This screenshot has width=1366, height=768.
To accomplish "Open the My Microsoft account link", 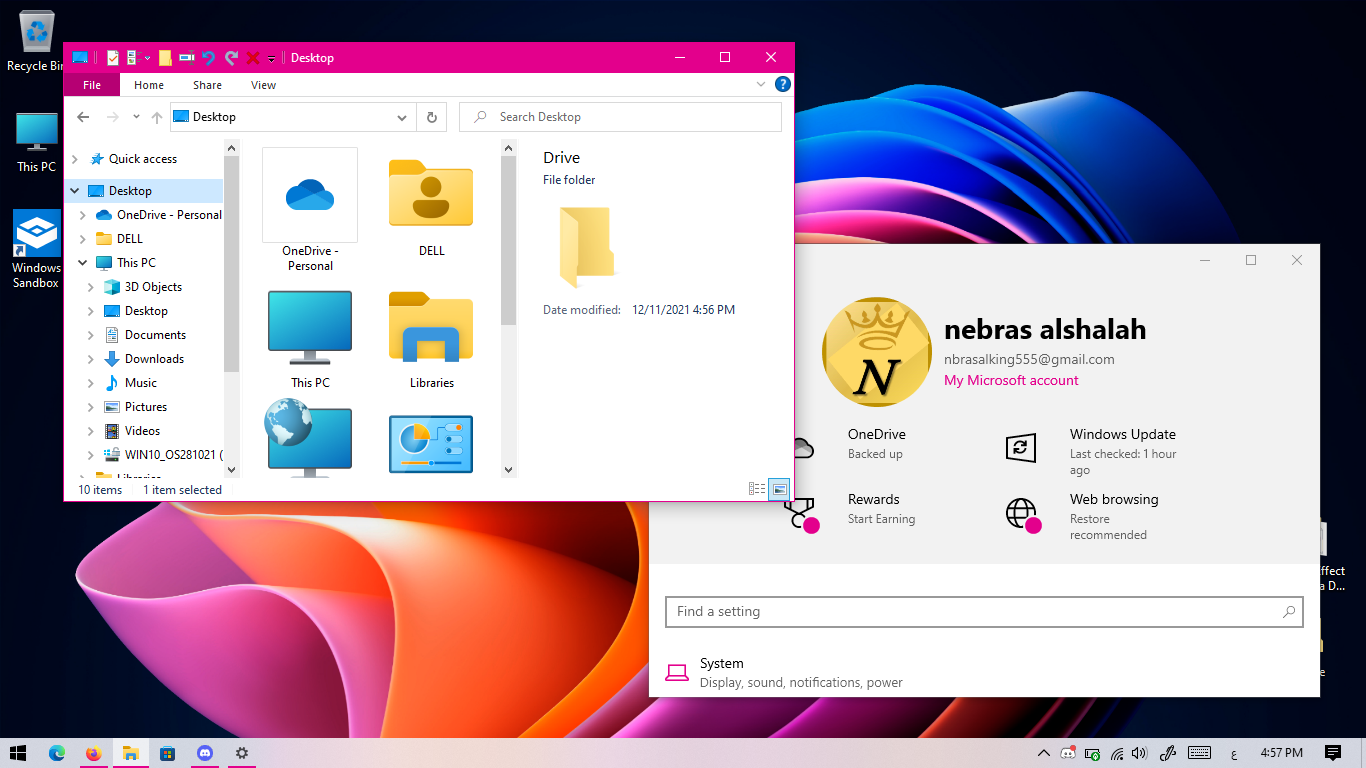I will 1011,380.
